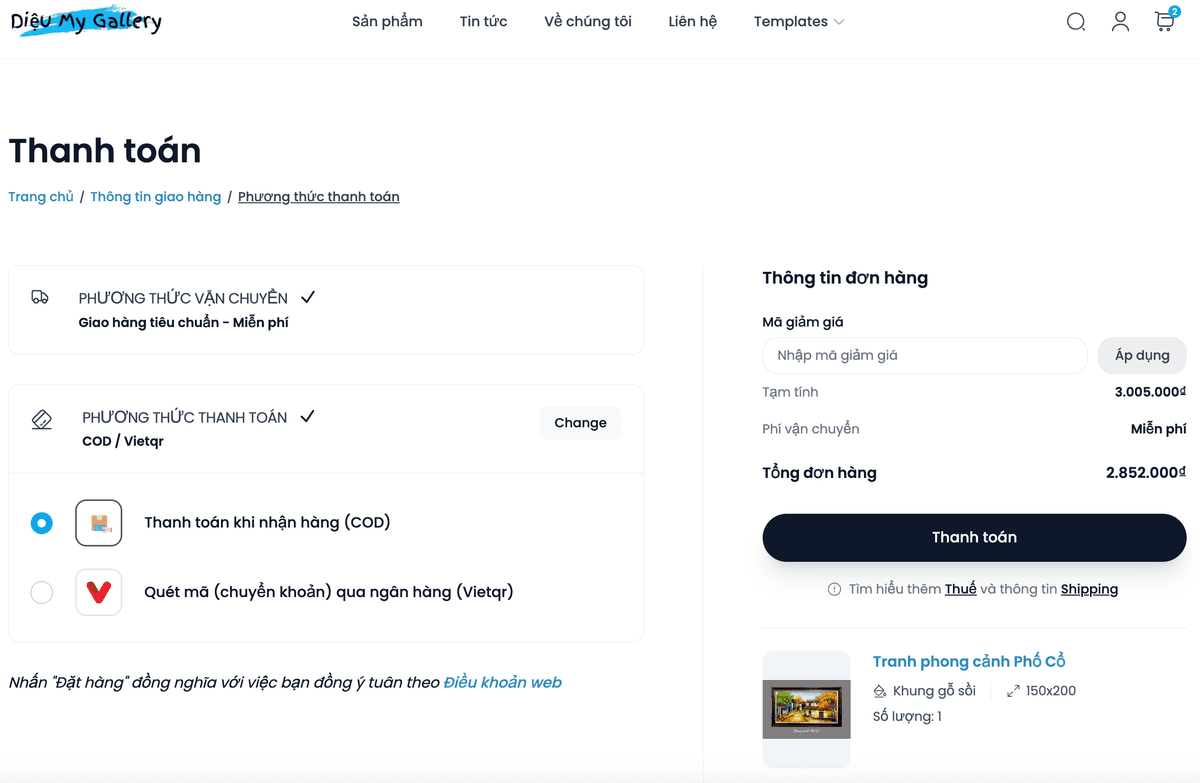Expand the Templates dropdown menu

[x=799, y=22]
